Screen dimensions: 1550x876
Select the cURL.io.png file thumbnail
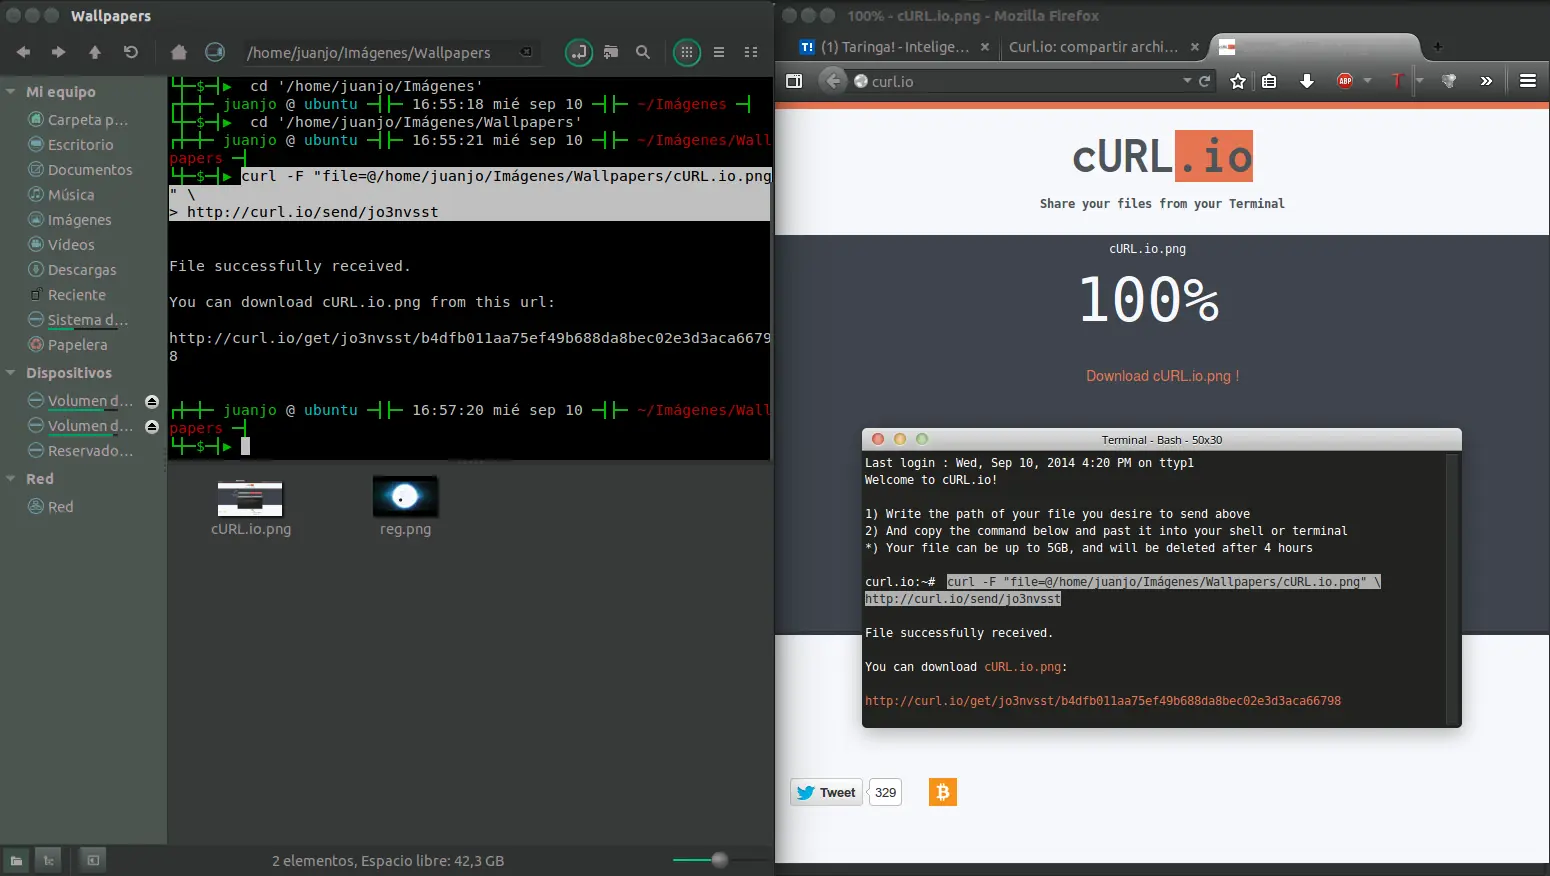250,498
